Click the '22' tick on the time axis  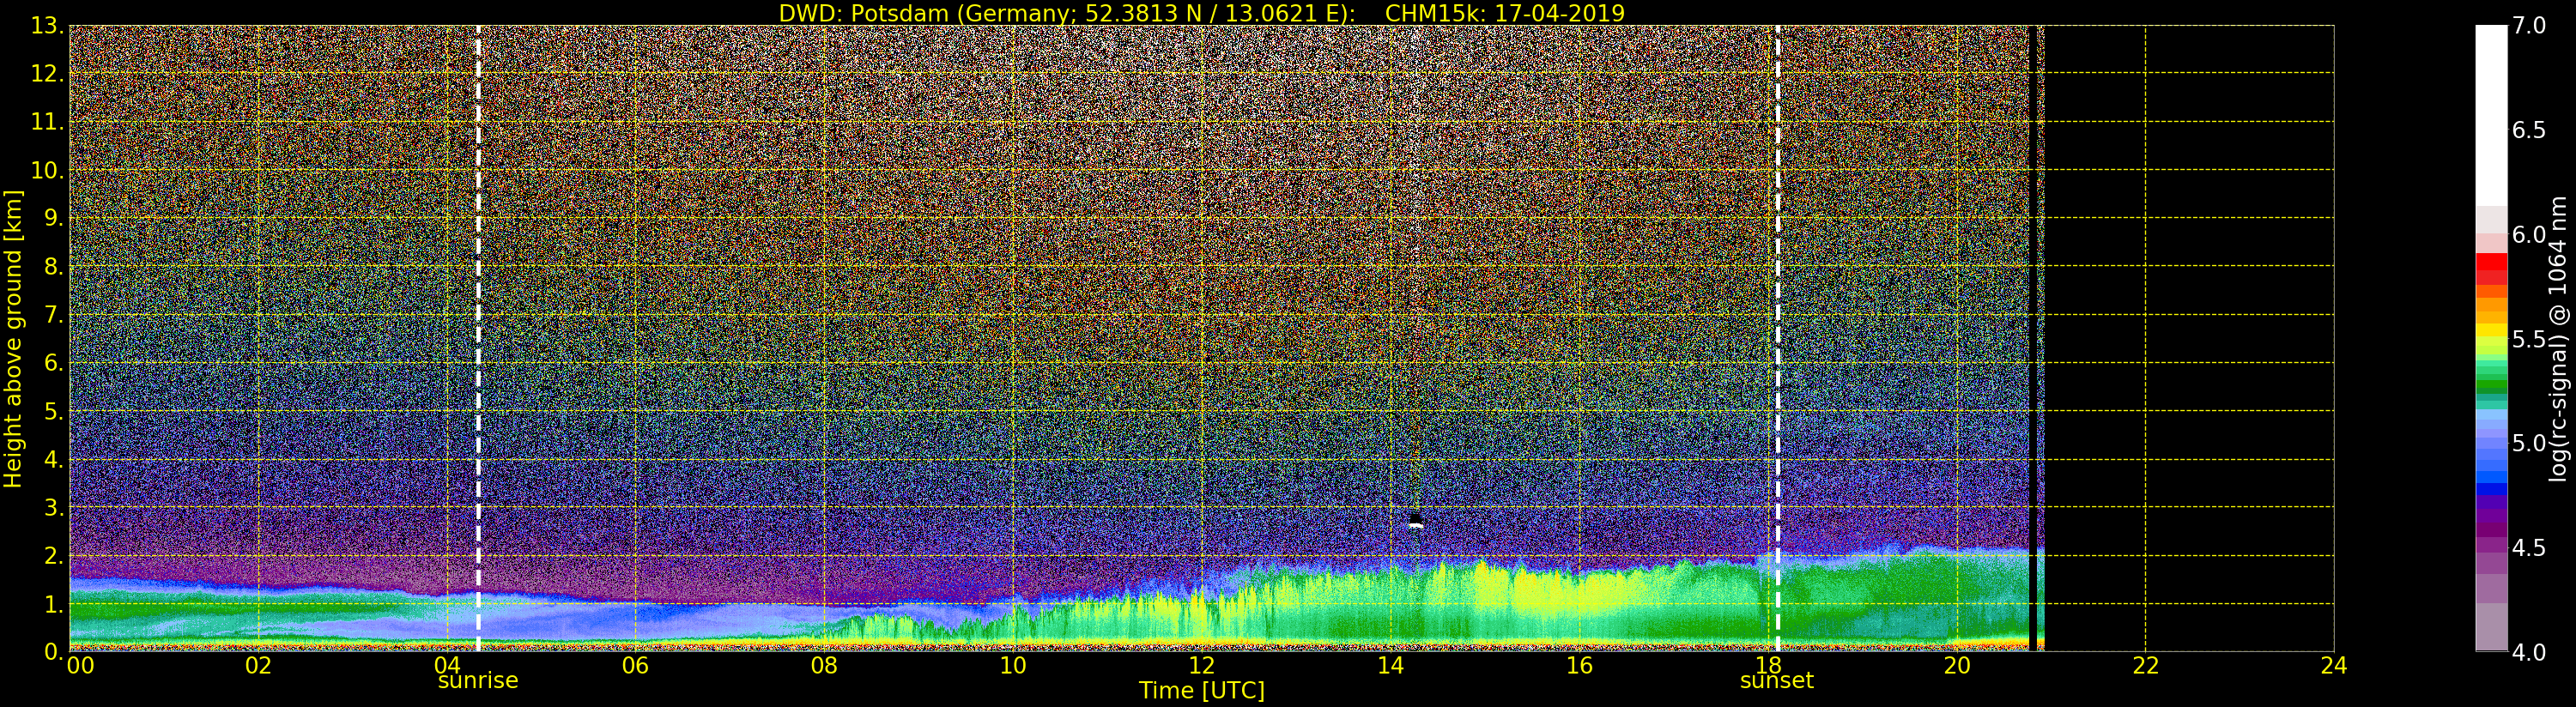[x=2146, y=666]
